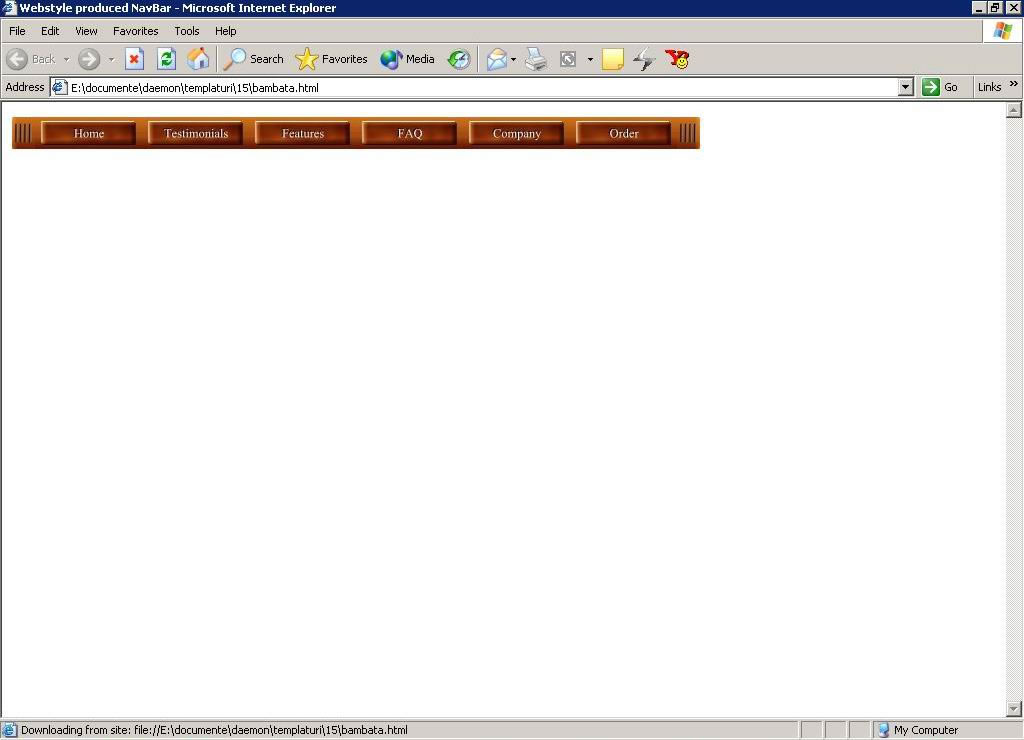Image resolution: width=1024 pixels, height=740 pixels.
Task: Open the Favorites pane from toolbar
Action: coord(332,59)
